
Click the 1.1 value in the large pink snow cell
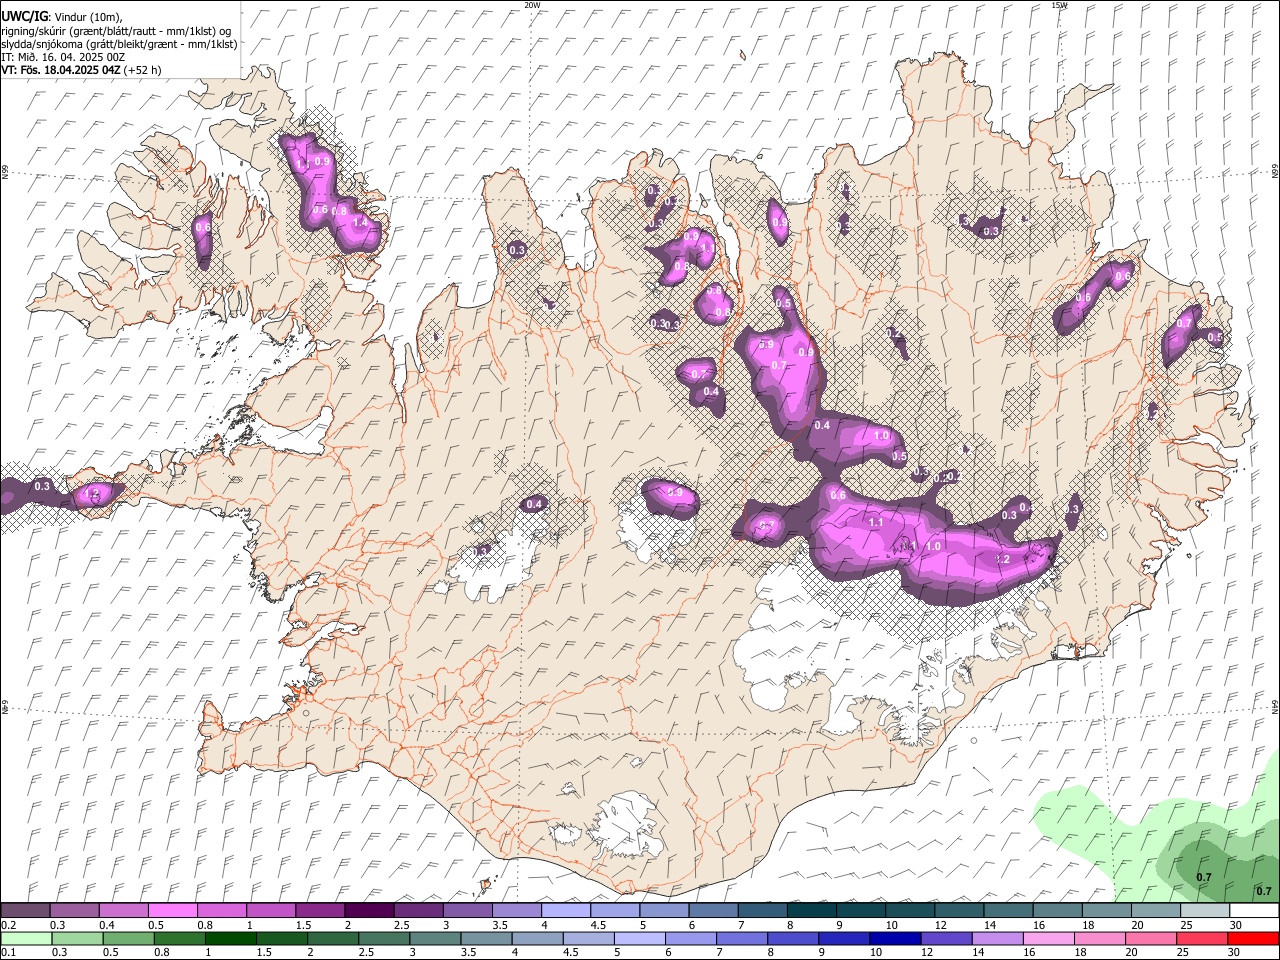click(x=876, y=522)
